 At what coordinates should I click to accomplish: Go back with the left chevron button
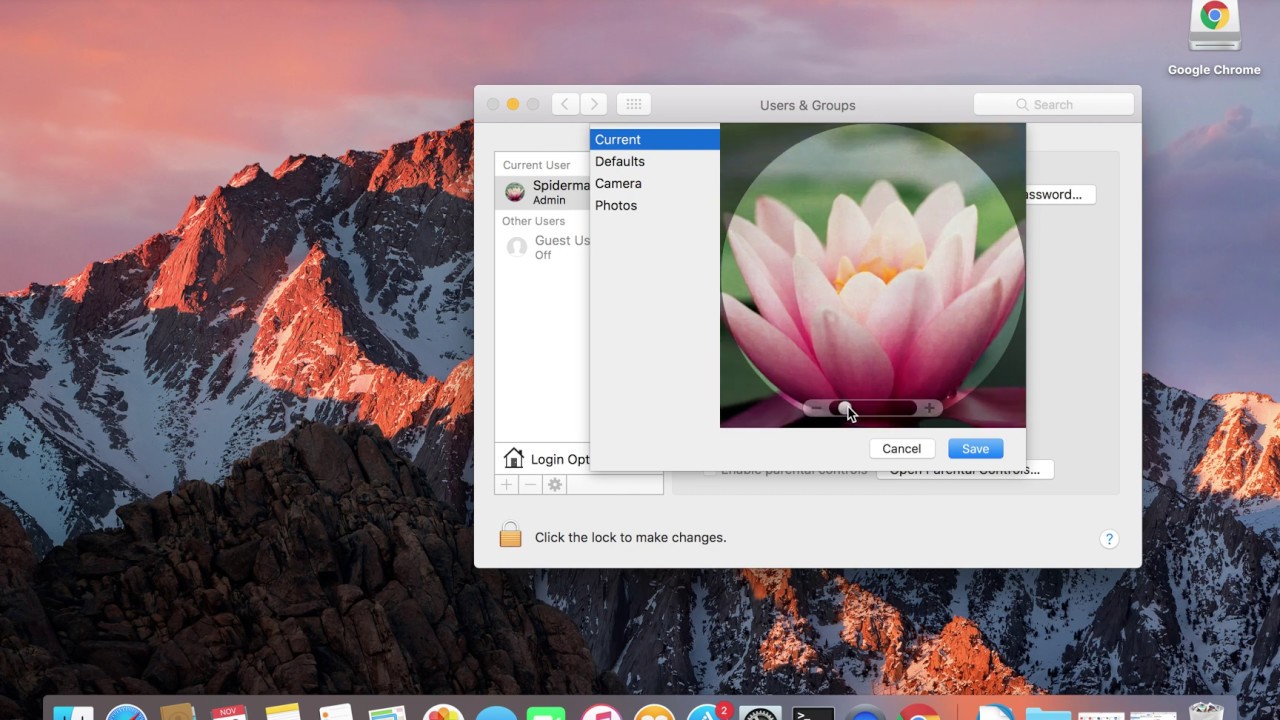(565, 104)
